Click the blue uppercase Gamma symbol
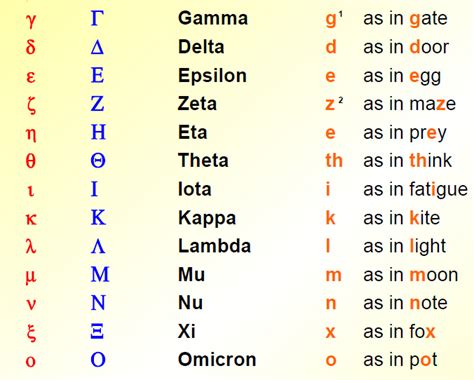 click(97, 18)
